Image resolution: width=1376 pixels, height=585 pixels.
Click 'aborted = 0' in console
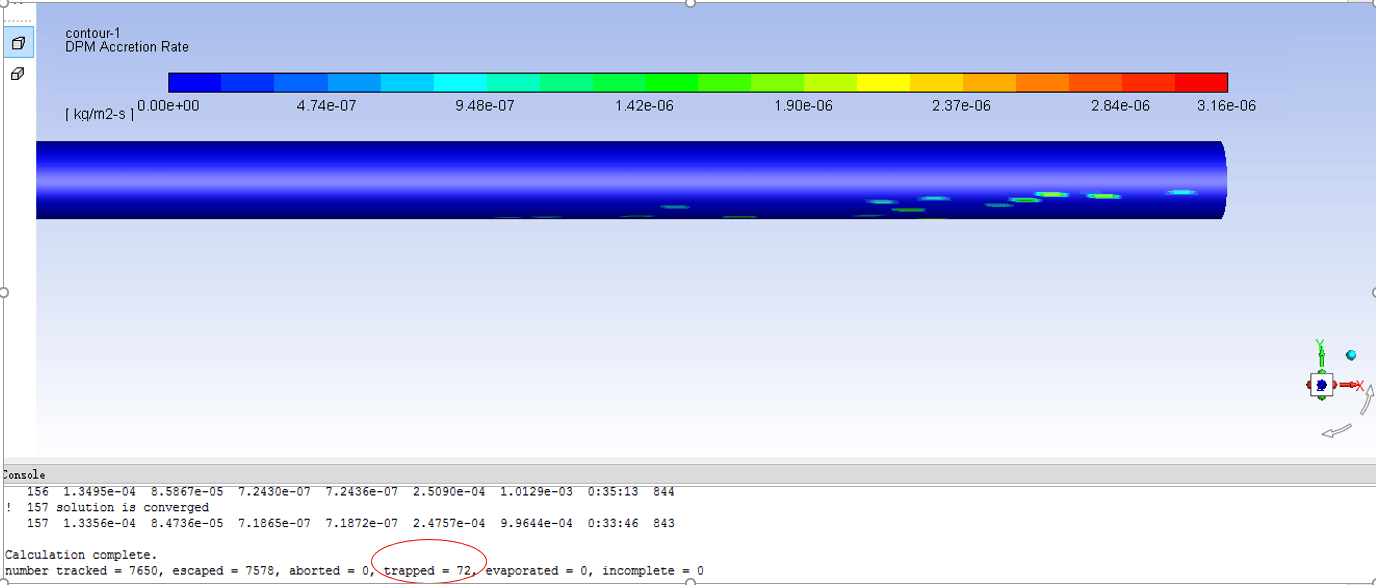pyautogui.click(x=331, y=571)
